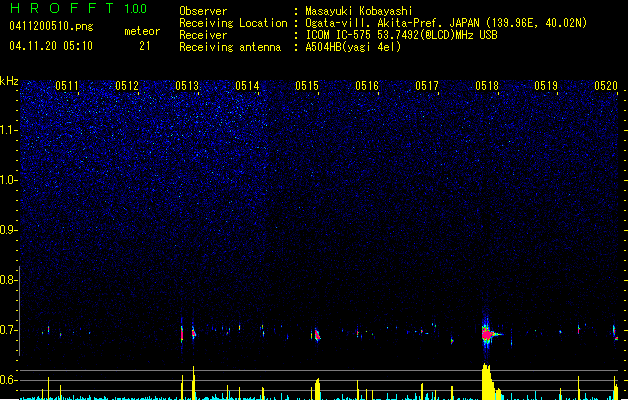The height and width of the screenshot is (400, 629).
Task: Click the 0515 time marker
Action: click(307, 86)
